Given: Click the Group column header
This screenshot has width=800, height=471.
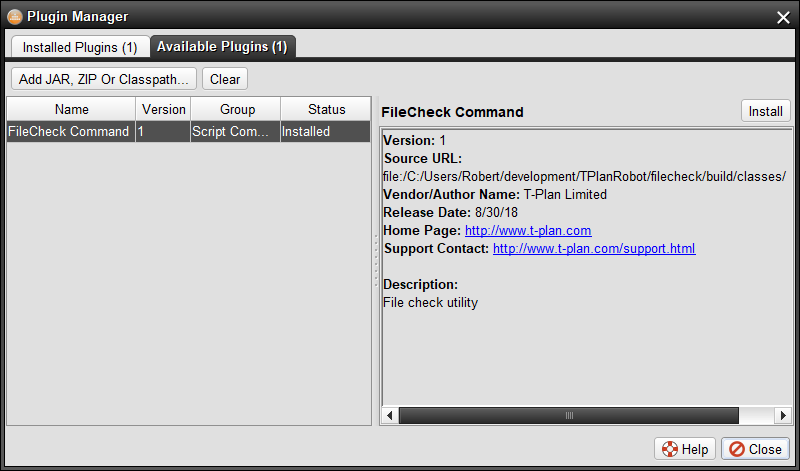Looking at the screenshot, I should tap(237, 110).
